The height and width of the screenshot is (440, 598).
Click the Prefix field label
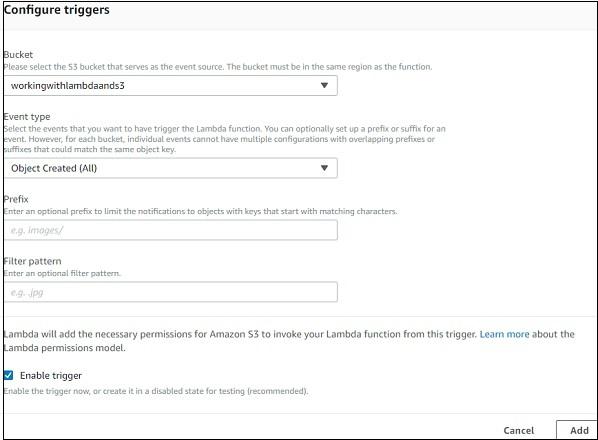pyautogui.click(x=16, y=199)
